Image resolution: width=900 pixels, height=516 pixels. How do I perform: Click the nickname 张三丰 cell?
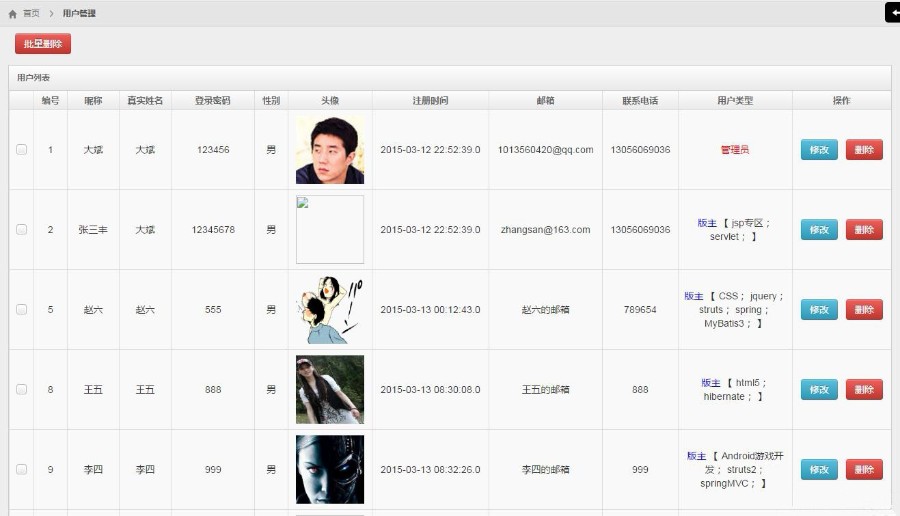tap(93, 230)
